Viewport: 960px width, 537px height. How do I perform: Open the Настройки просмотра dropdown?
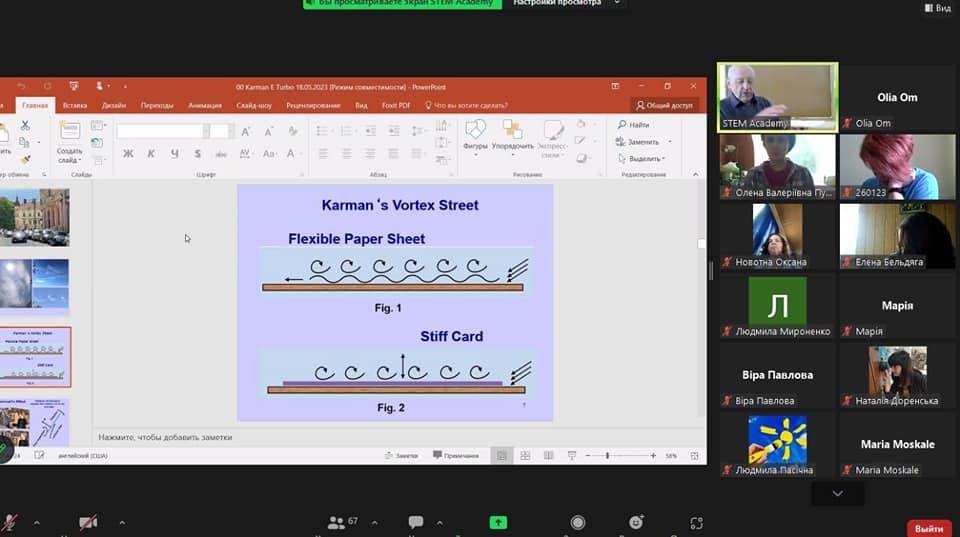pos(563,3)
